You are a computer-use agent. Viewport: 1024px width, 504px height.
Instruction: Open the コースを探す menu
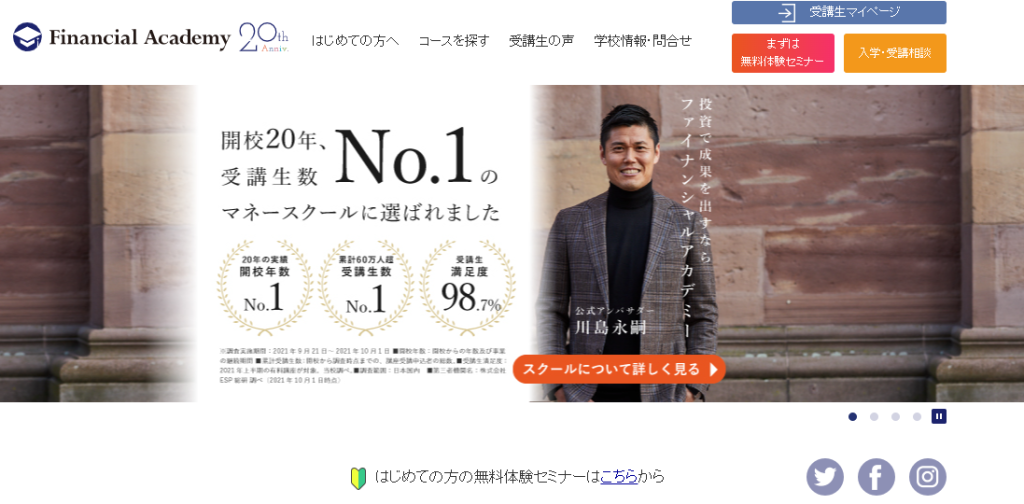tap(454, 40)
